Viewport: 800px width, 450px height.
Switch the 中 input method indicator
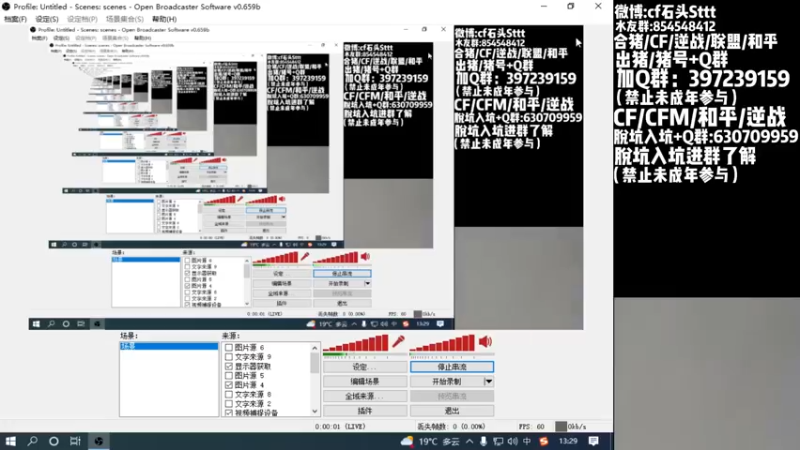[x=527, y=441]
